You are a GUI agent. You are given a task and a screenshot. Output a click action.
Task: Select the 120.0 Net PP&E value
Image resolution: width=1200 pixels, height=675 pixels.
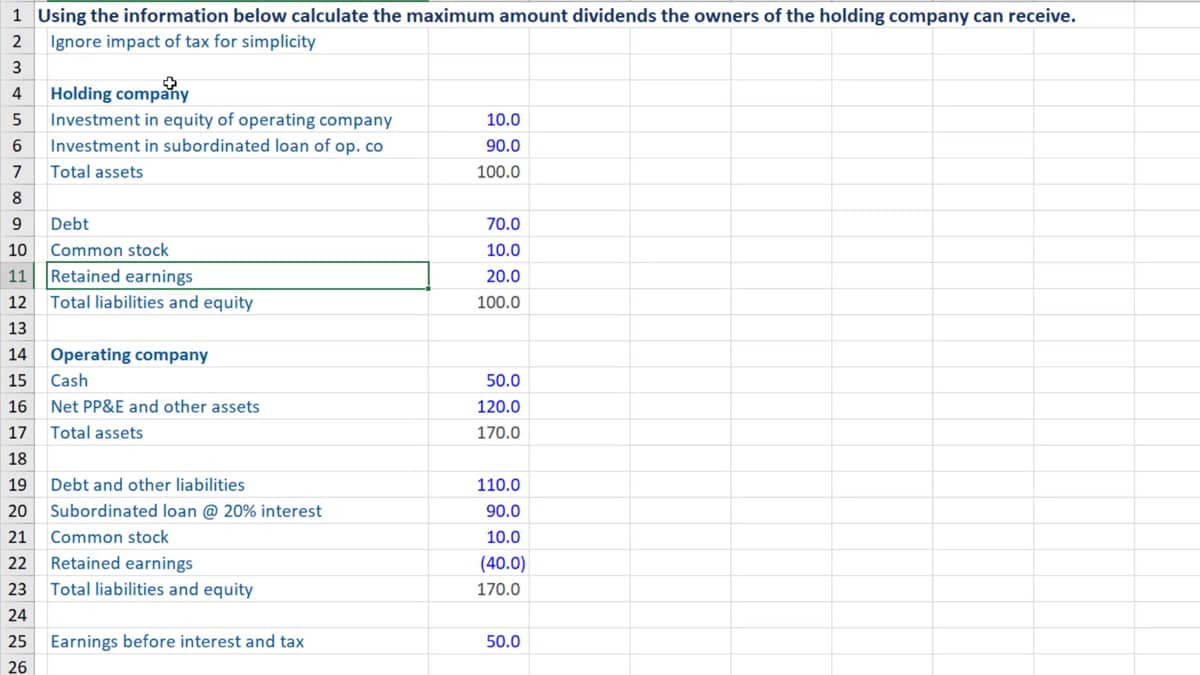[x=499, y=407]
